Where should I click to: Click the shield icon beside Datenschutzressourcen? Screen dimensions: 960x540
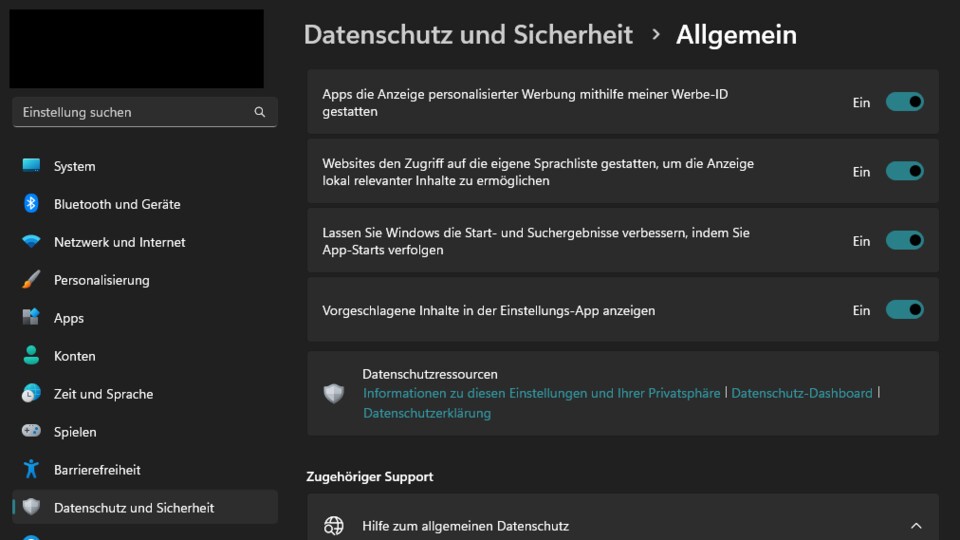(334, 393)
